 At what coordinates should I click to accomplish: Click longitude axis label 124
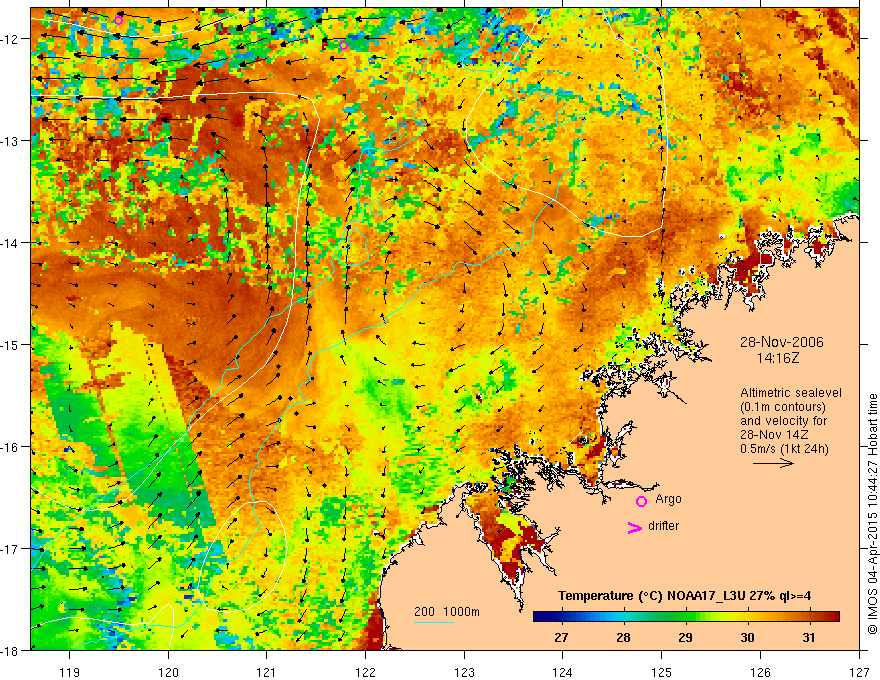563,672
